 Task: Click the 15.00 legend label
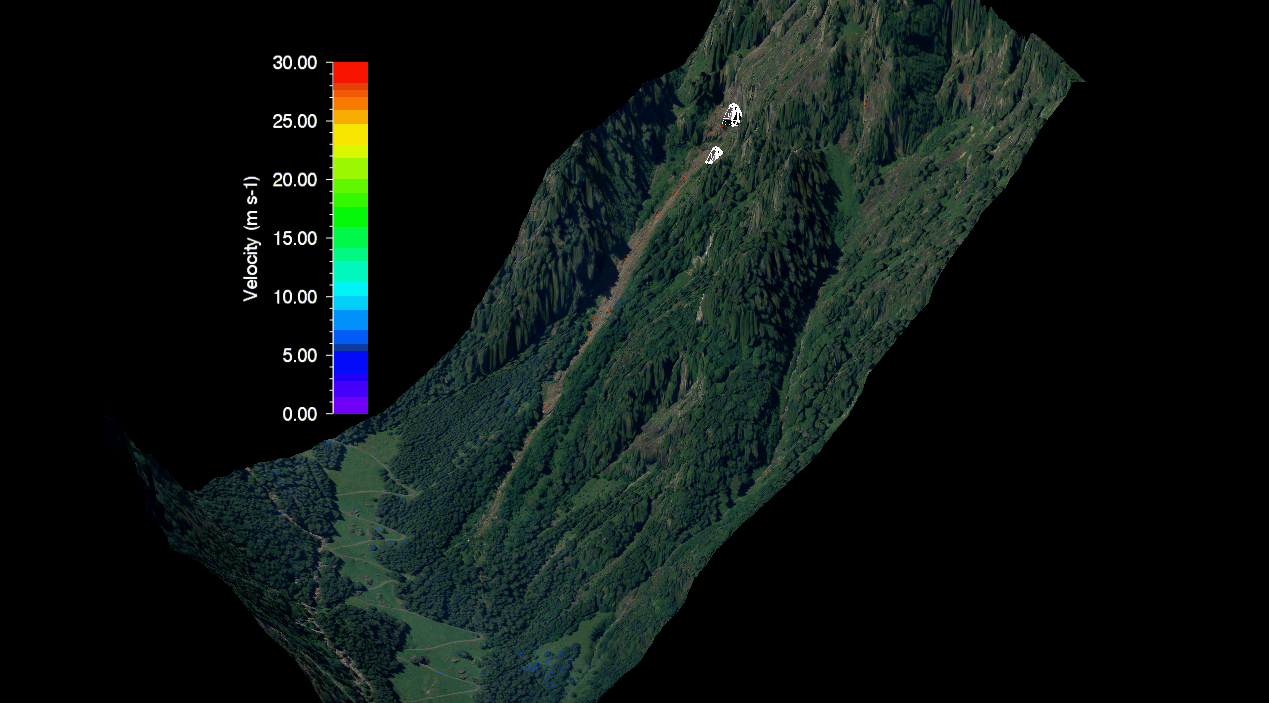pyautogui.click(x=294, y=239)
